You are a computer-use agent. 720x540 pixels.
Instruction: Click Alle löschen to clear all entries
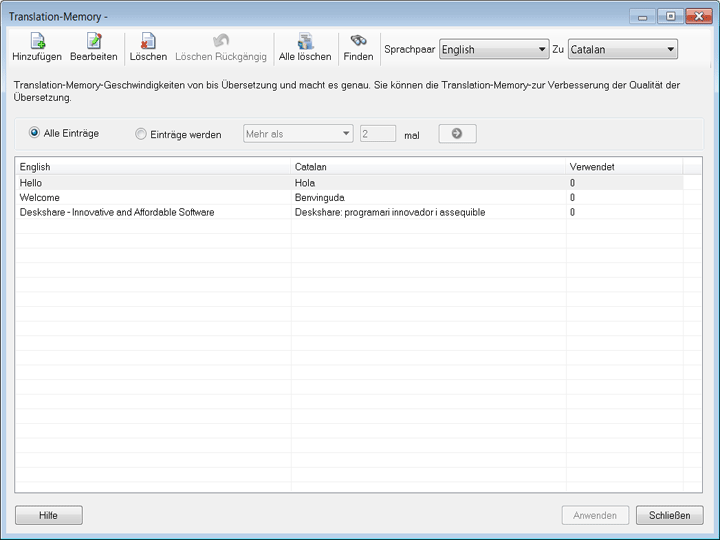tap(305, 47)
